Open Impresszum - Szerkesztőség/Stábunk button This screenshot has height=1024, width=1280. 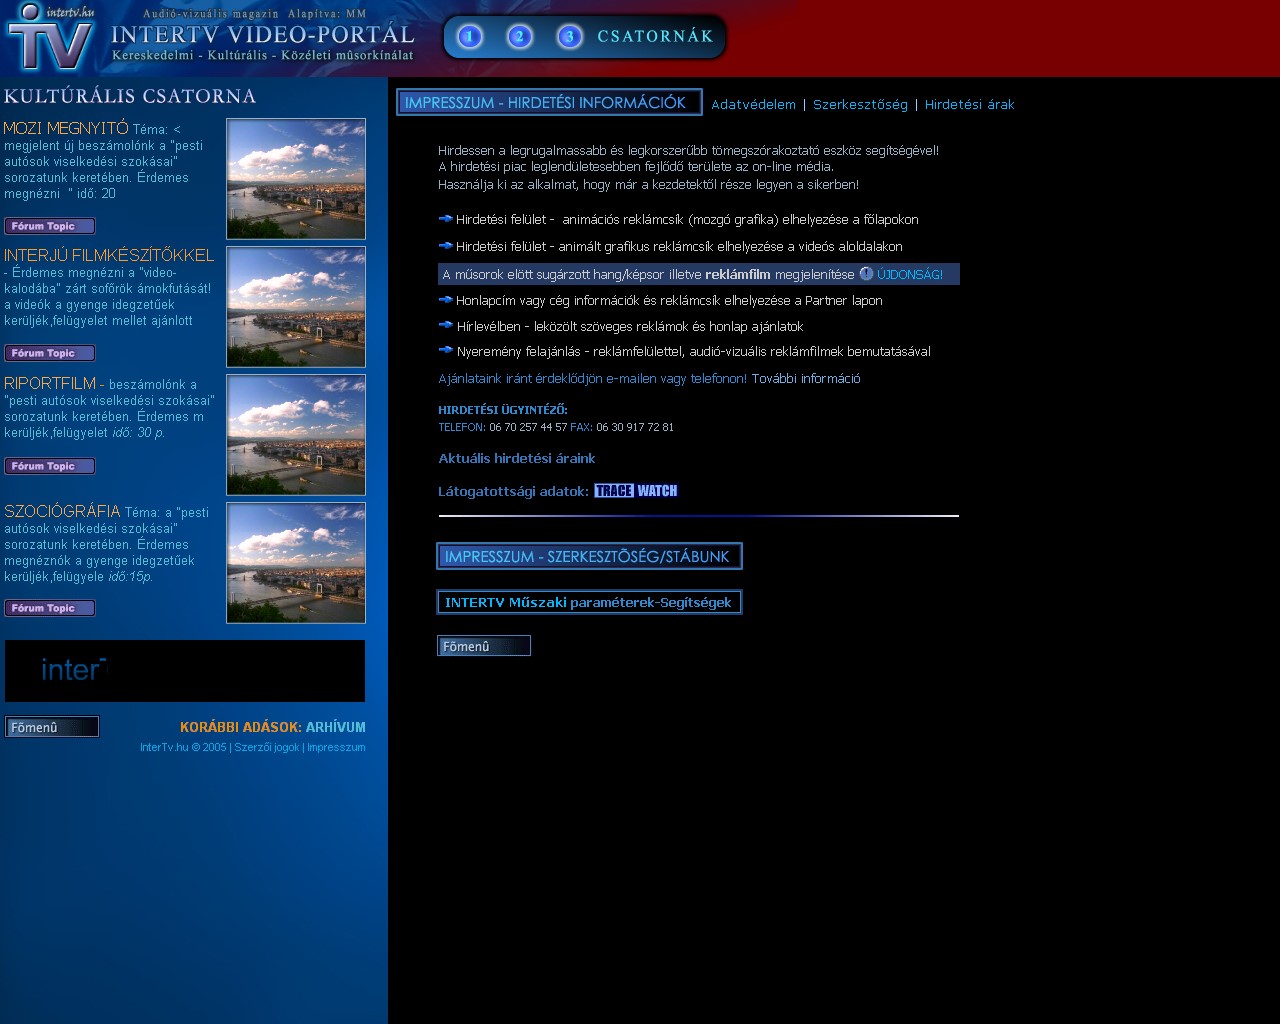589,556
